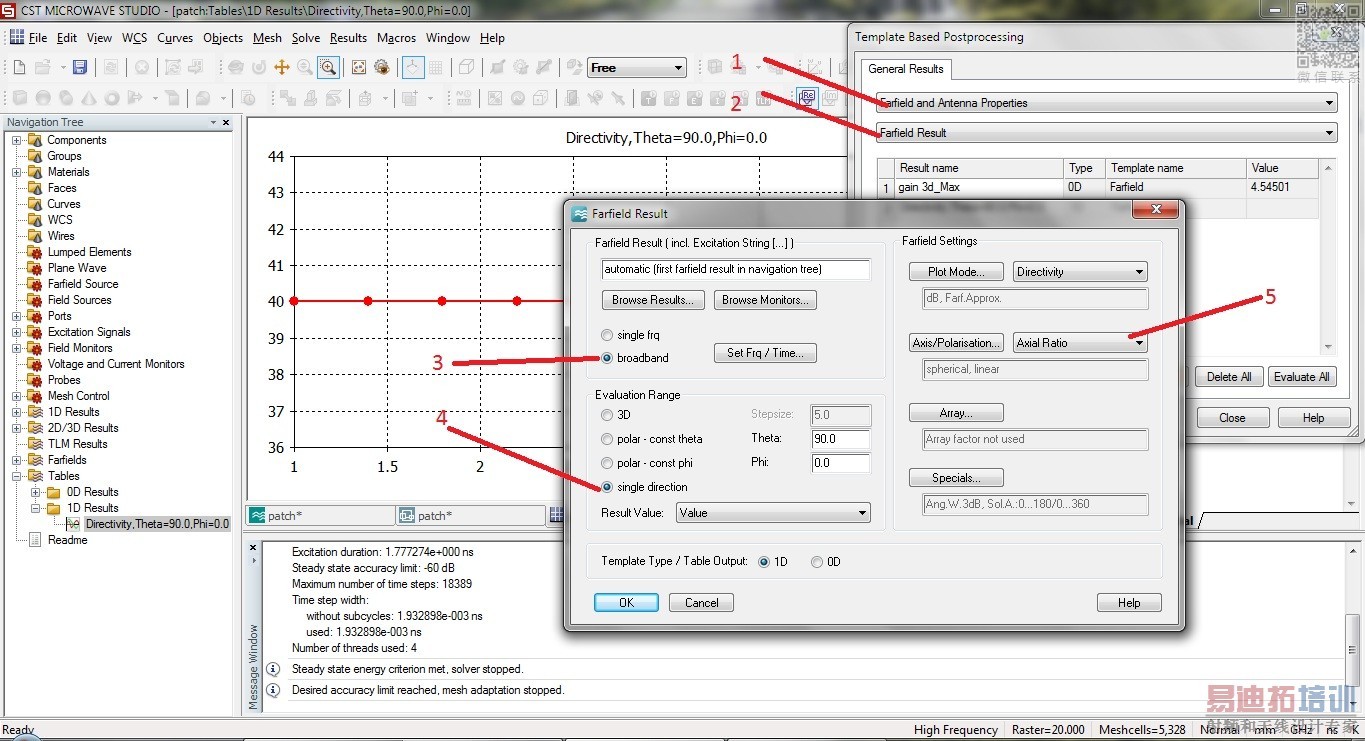Switch to the General Results tab
Viewport: 1365px width, 741px height.
pyautogui.click(x=906, y=69)
